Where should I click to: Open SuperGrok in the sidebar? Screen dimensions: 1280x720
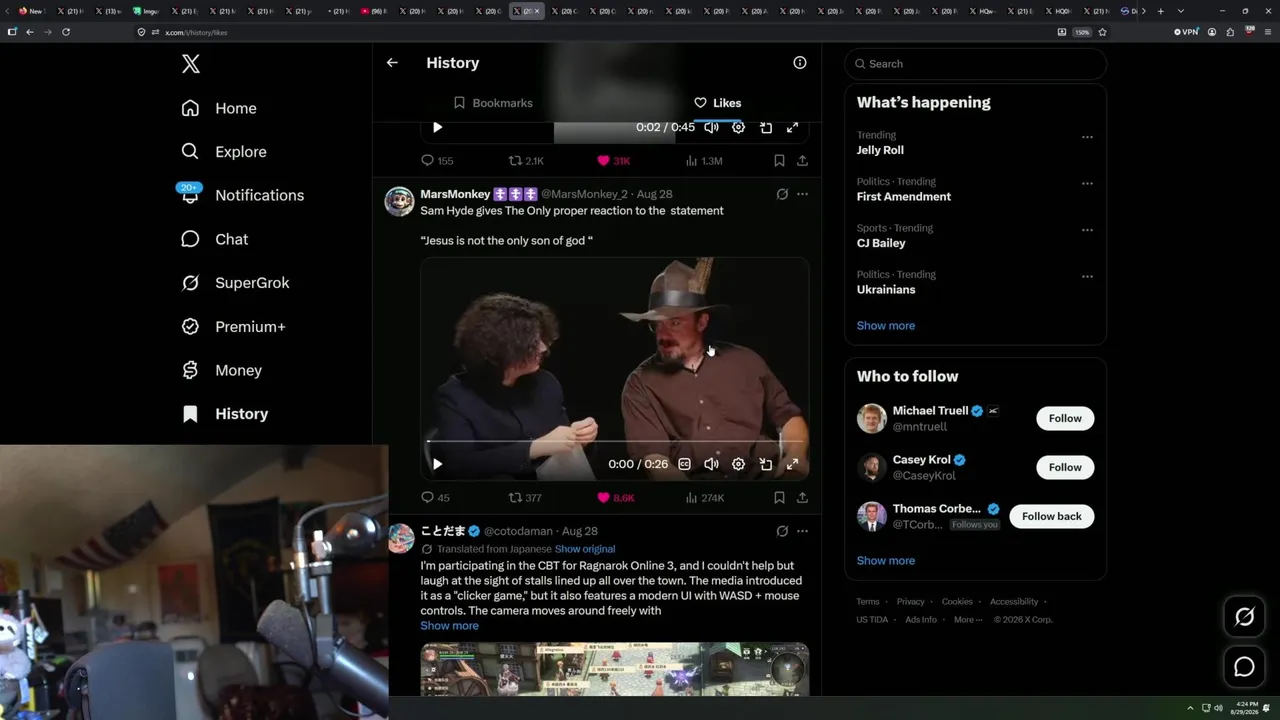(235, 283)
